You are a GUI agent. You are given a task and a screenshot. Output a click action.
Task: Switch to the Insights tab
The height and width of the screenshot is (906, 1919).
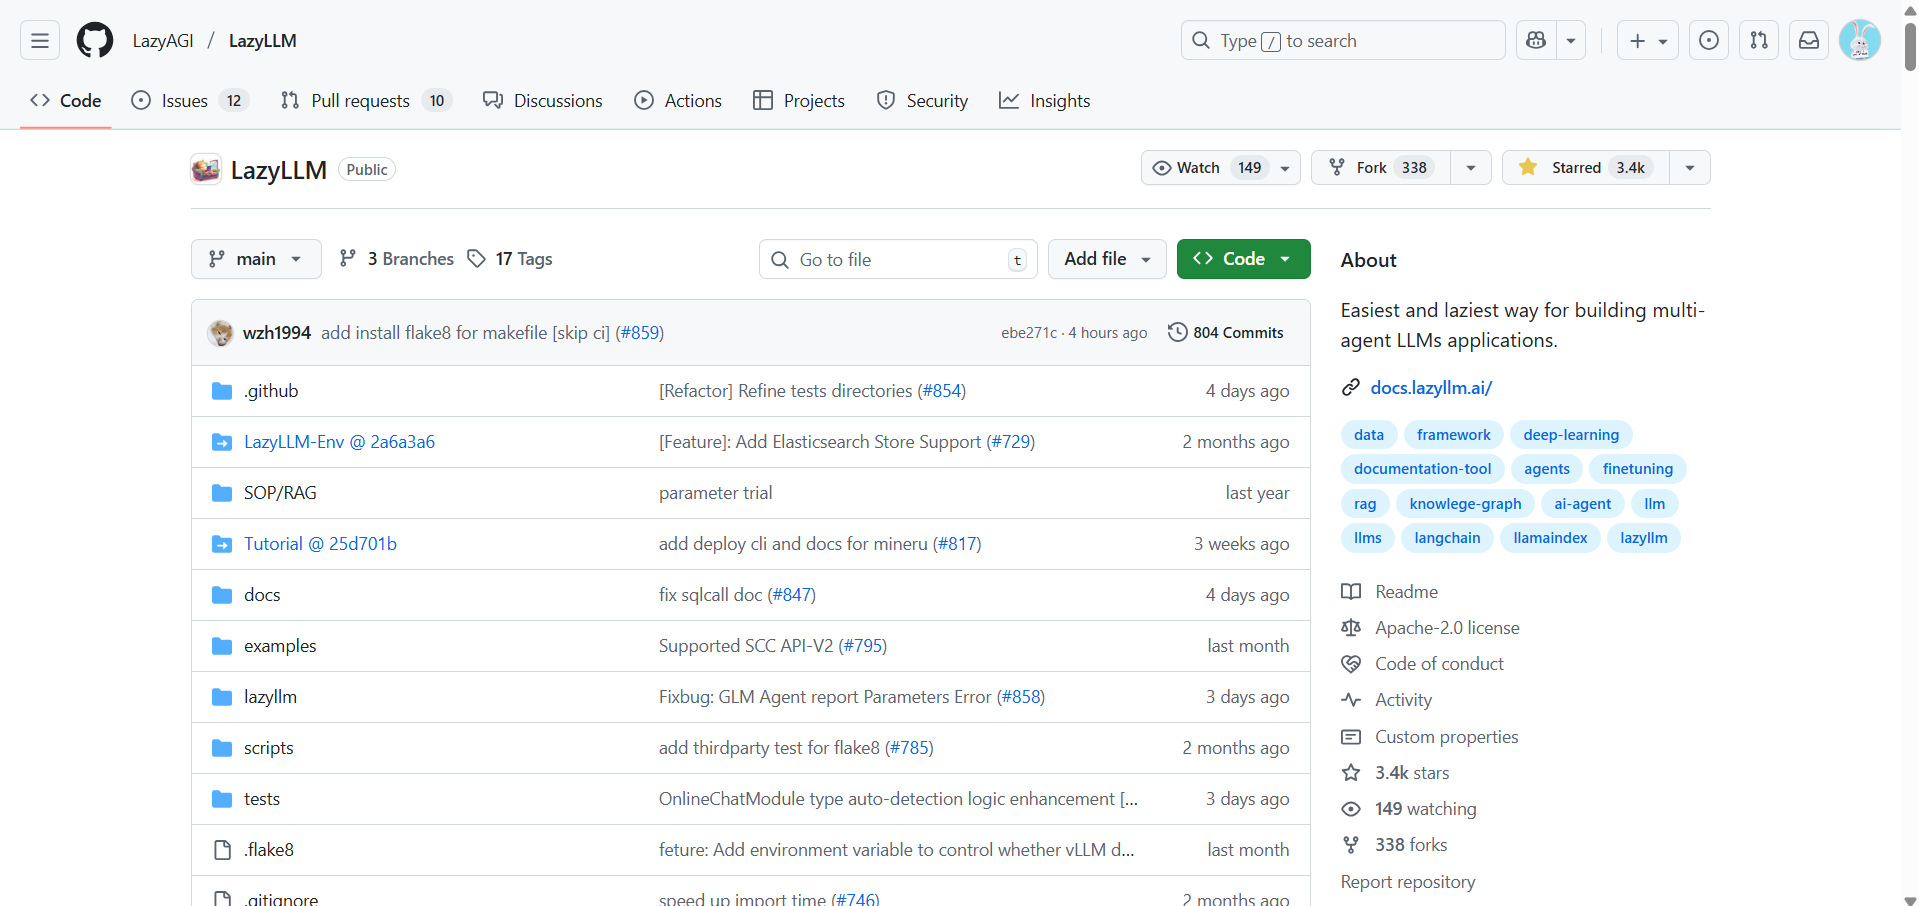[1045, 101]
